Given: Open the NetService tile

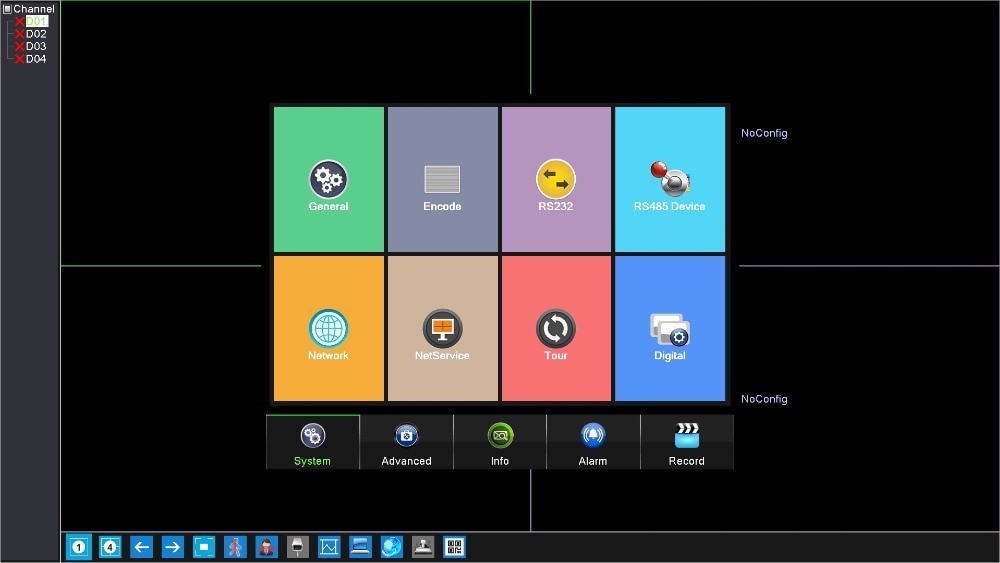Looking at the screenshot, I should [x=443, y=328].
